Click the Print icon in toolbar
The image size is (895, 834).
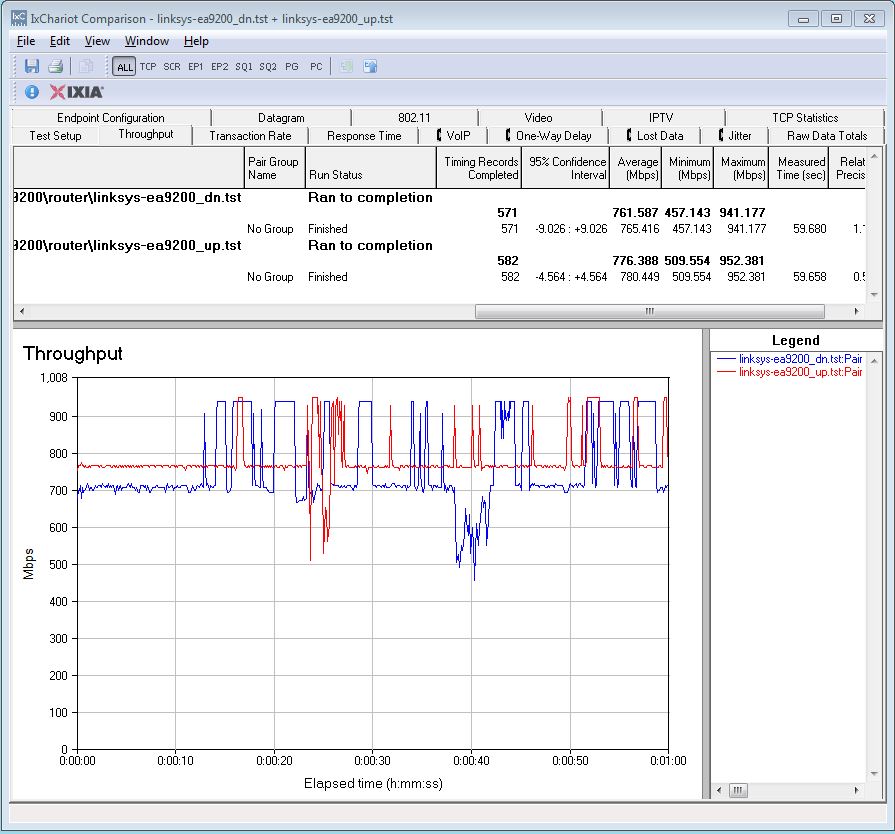(x=55, y=66)
